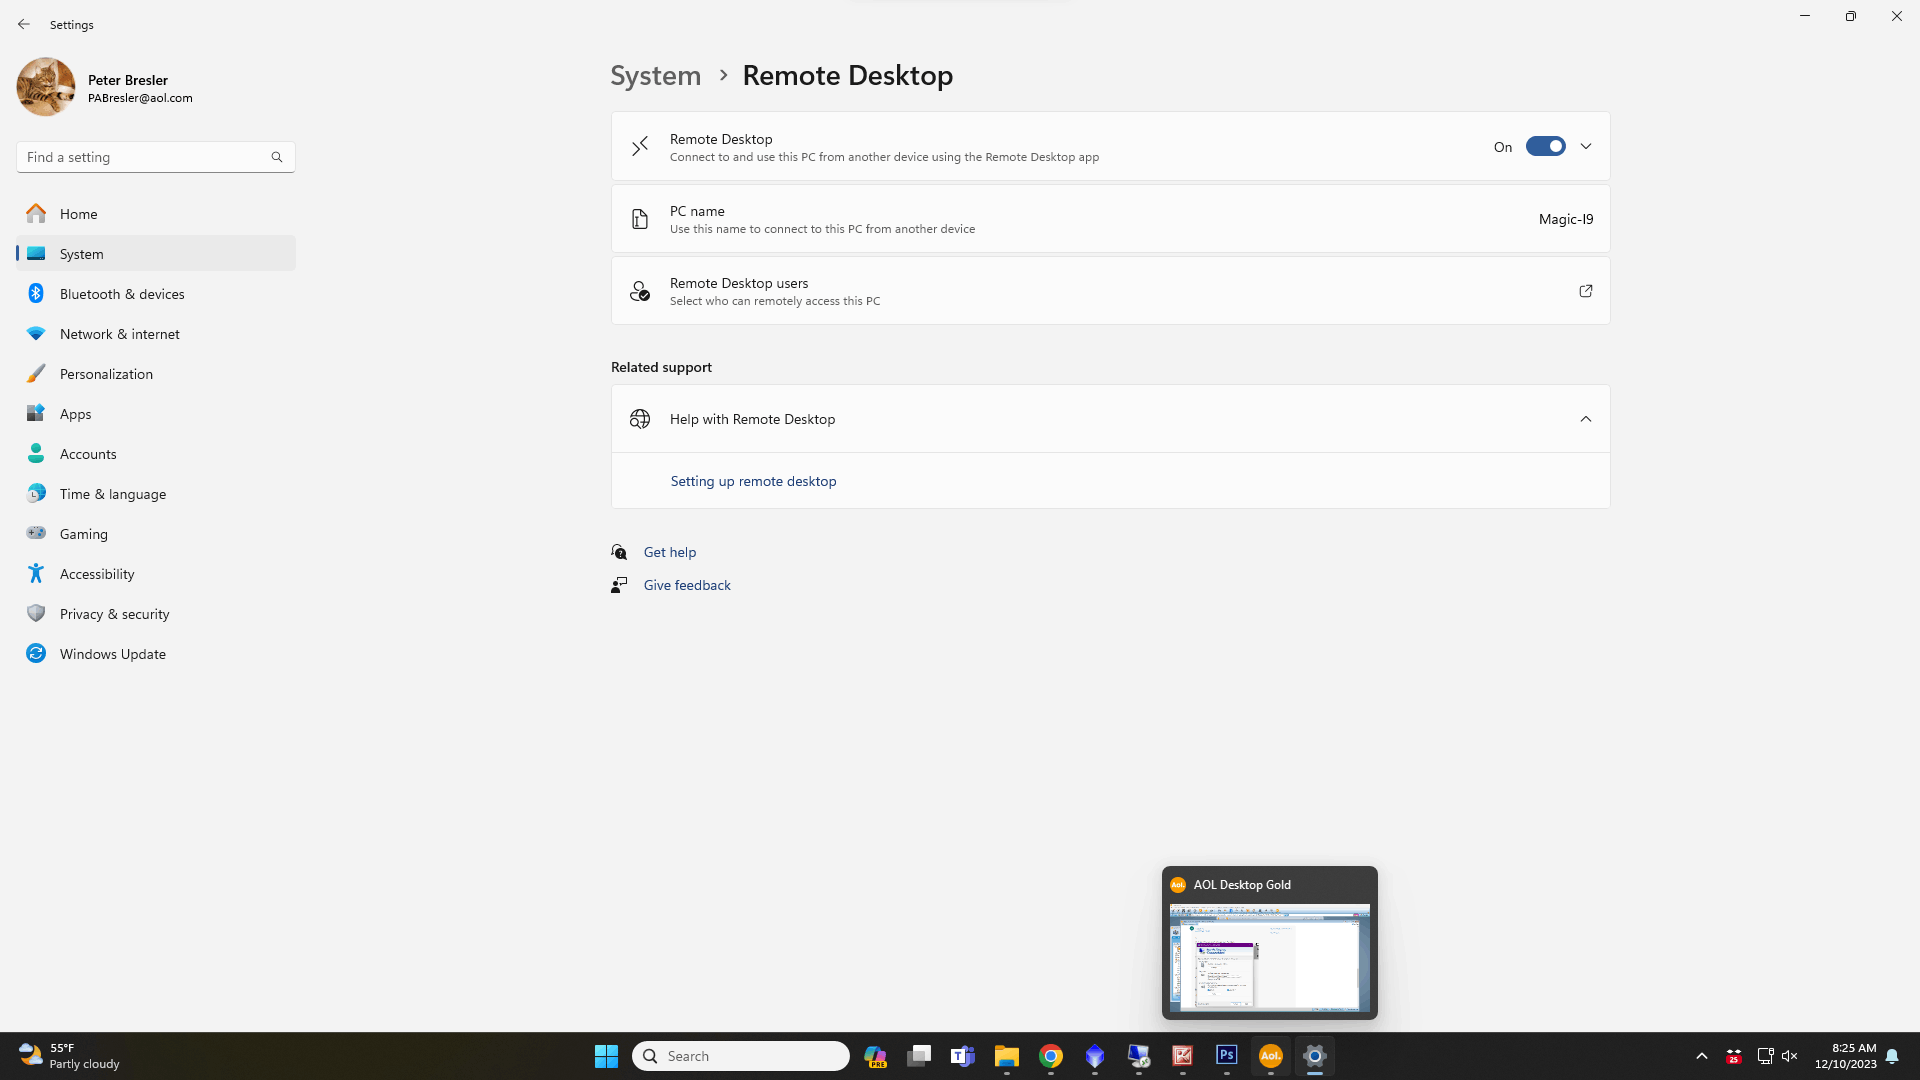Image resolution: width=1920 pixels, height=1080 pixels.
Task: Click Peter Bresler profile picture
Action: click(x=46, y=87)
